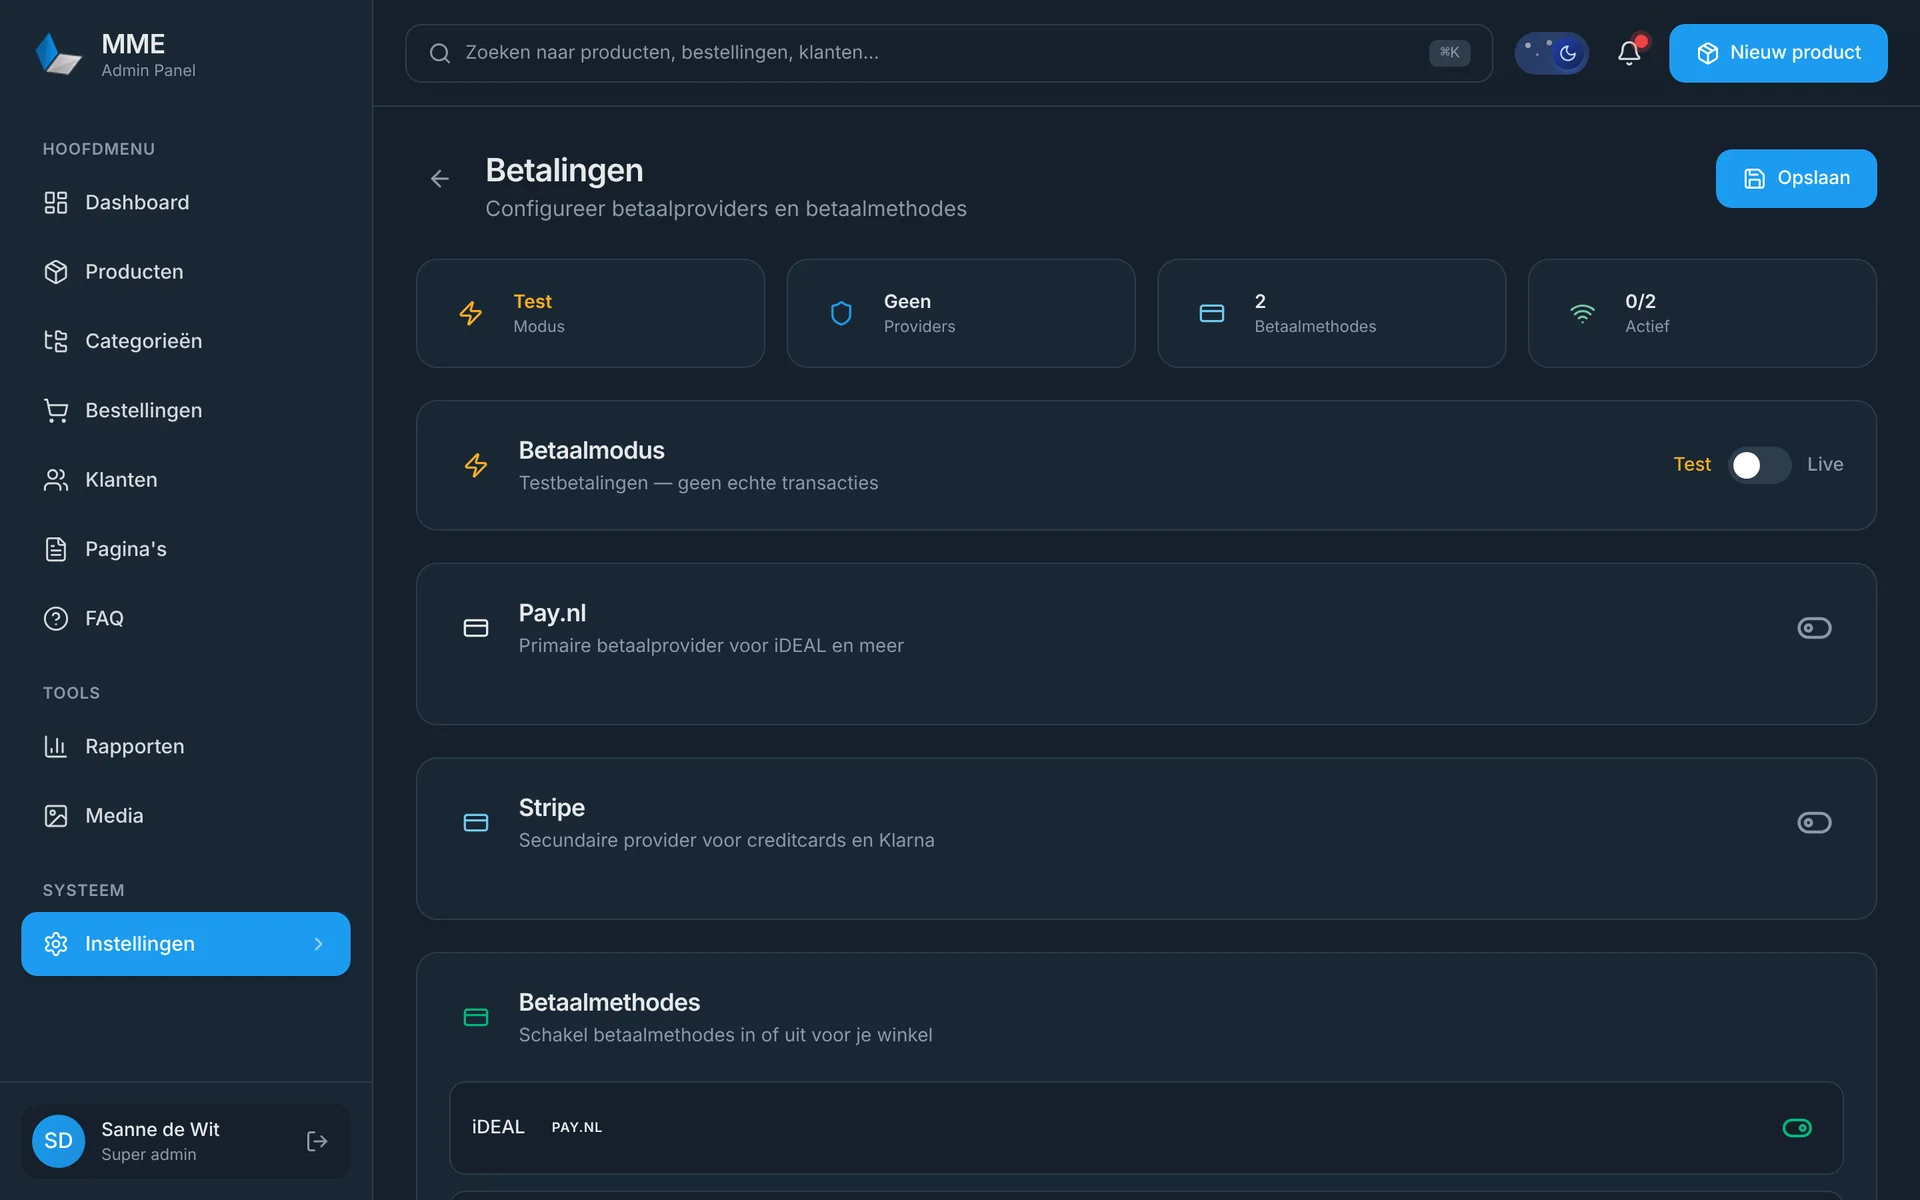Select Instellingen under Systeem
1920x1200 pixels.
tap(186, 944)
